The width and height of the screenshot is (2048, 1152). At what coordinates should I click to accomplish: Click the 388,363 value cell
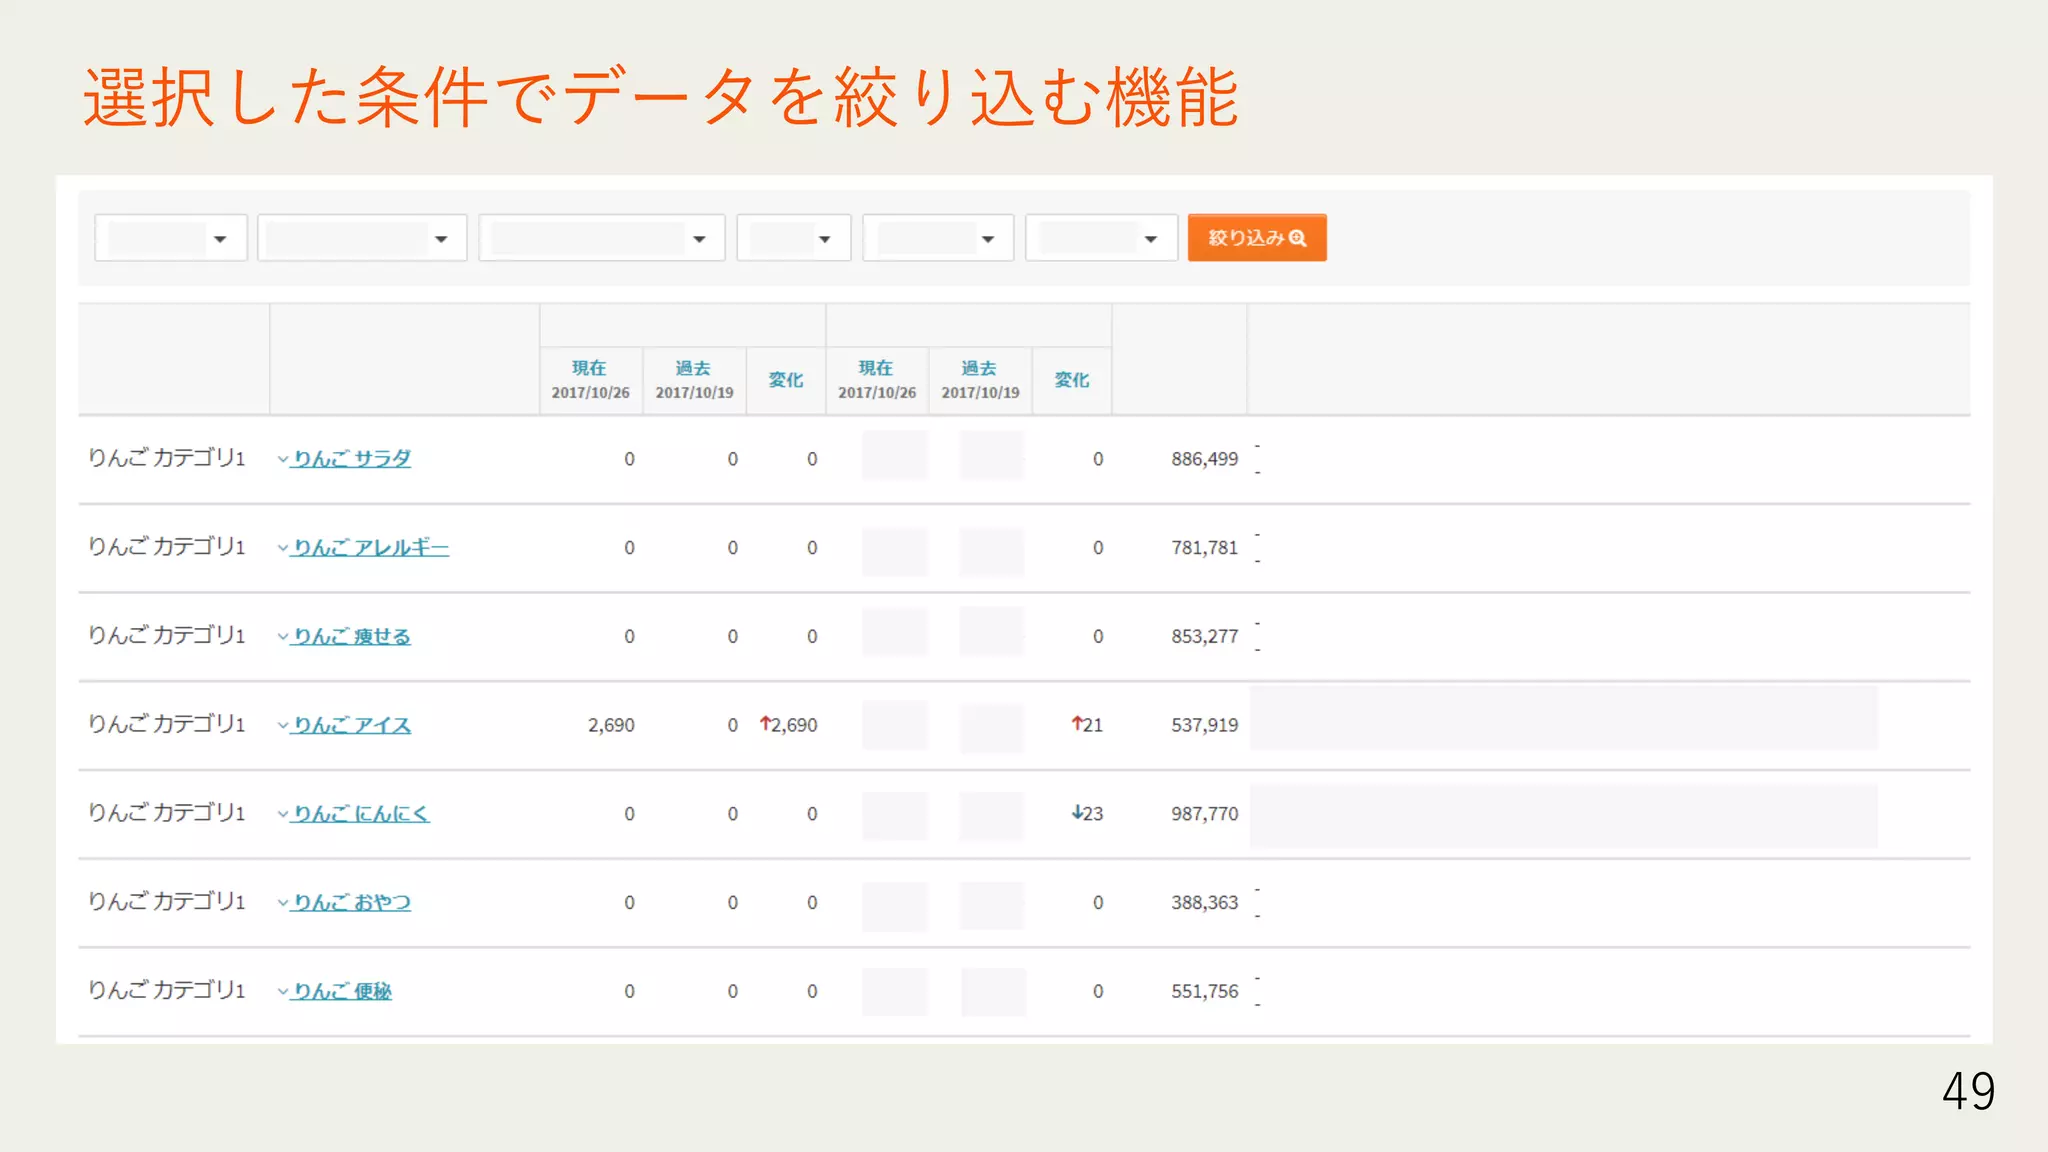click(1204, 902)
